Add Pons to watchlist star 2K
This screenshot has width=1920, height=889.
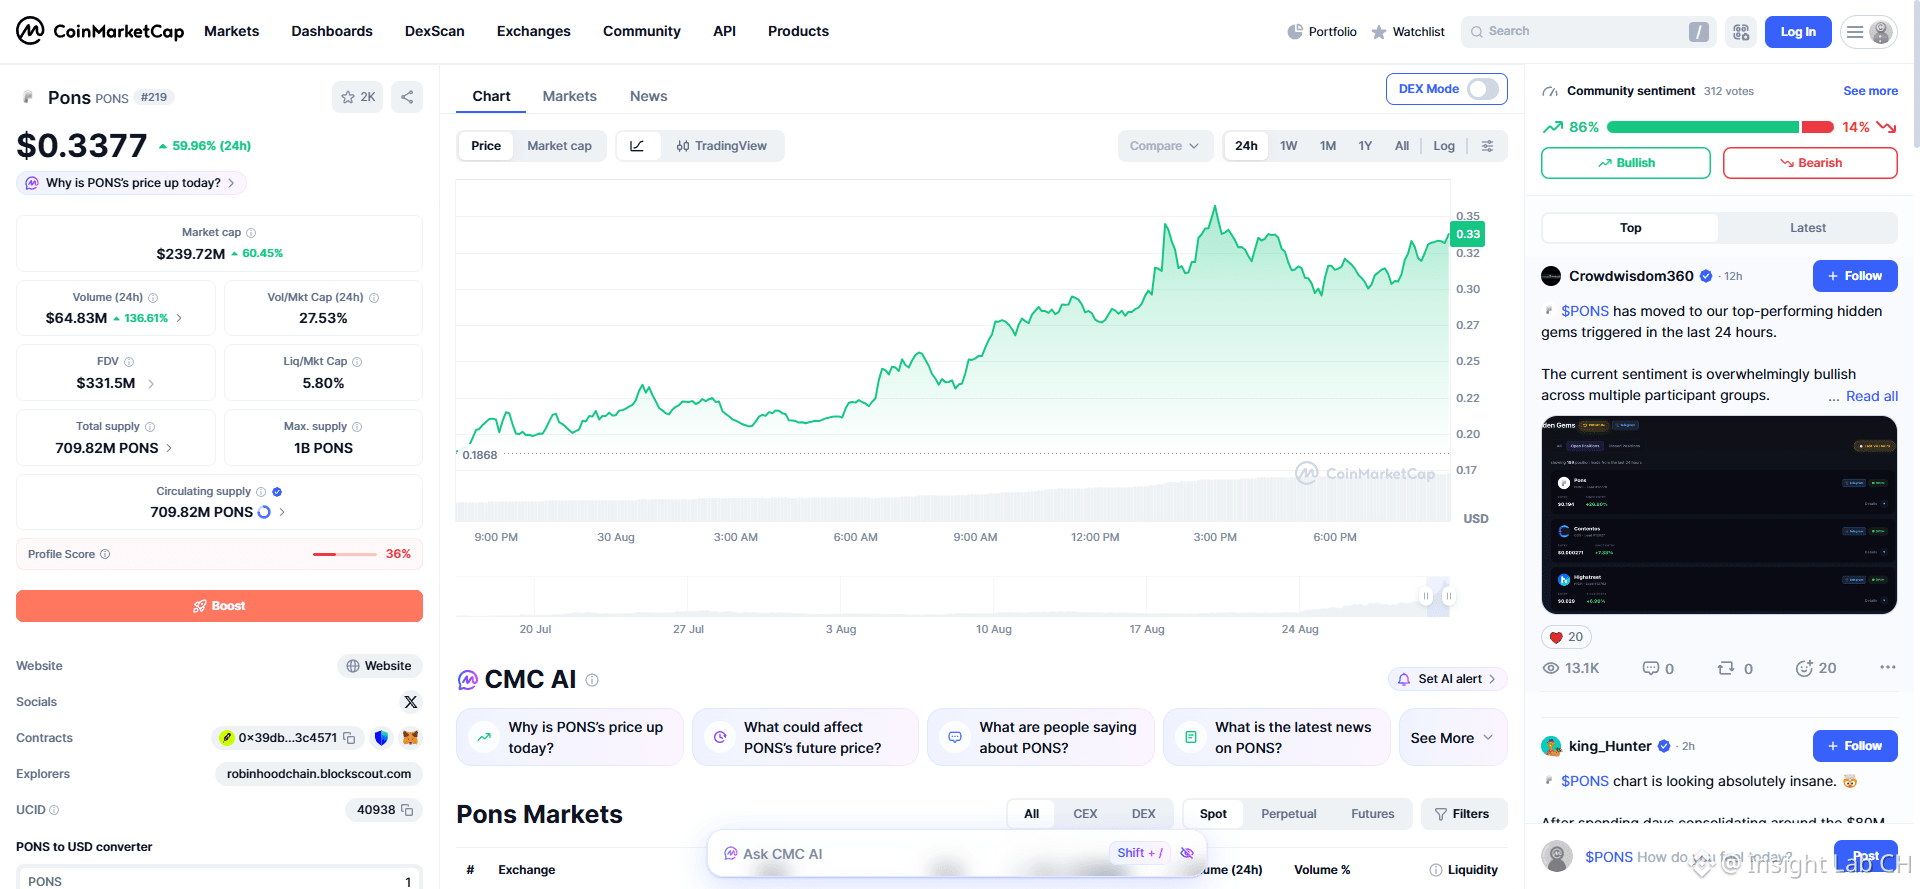pyautogui.click(x=357, y=97)
